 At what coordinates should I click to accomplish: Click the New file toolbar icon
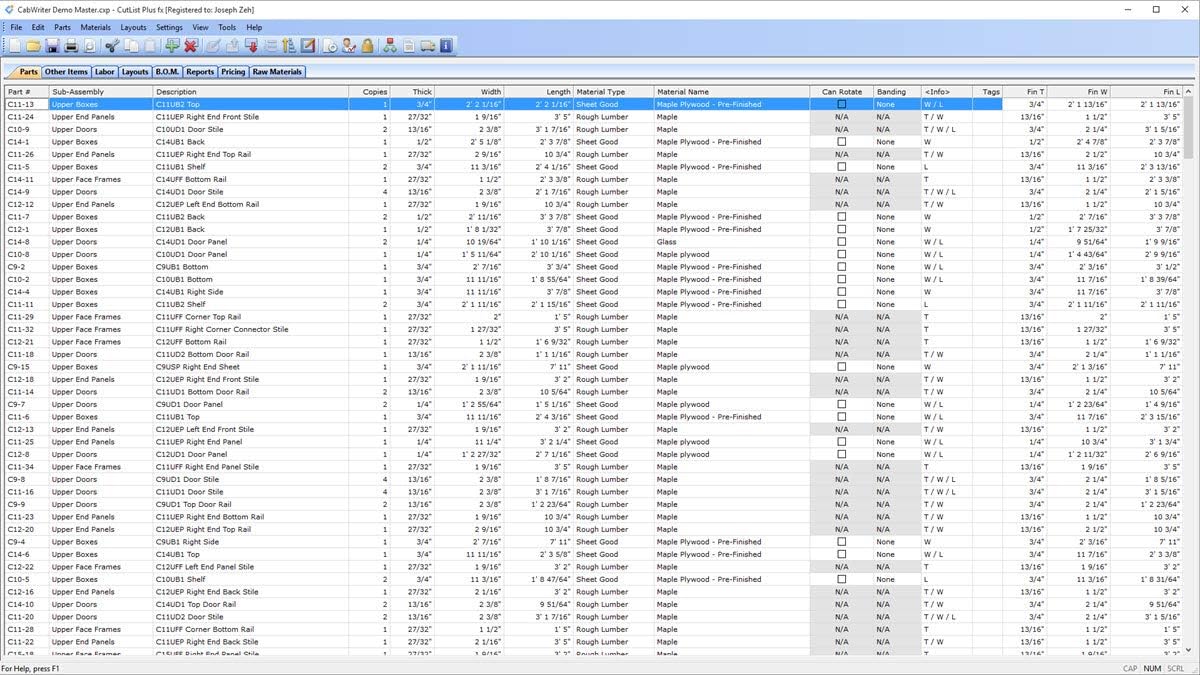click(x=16, y=46)
